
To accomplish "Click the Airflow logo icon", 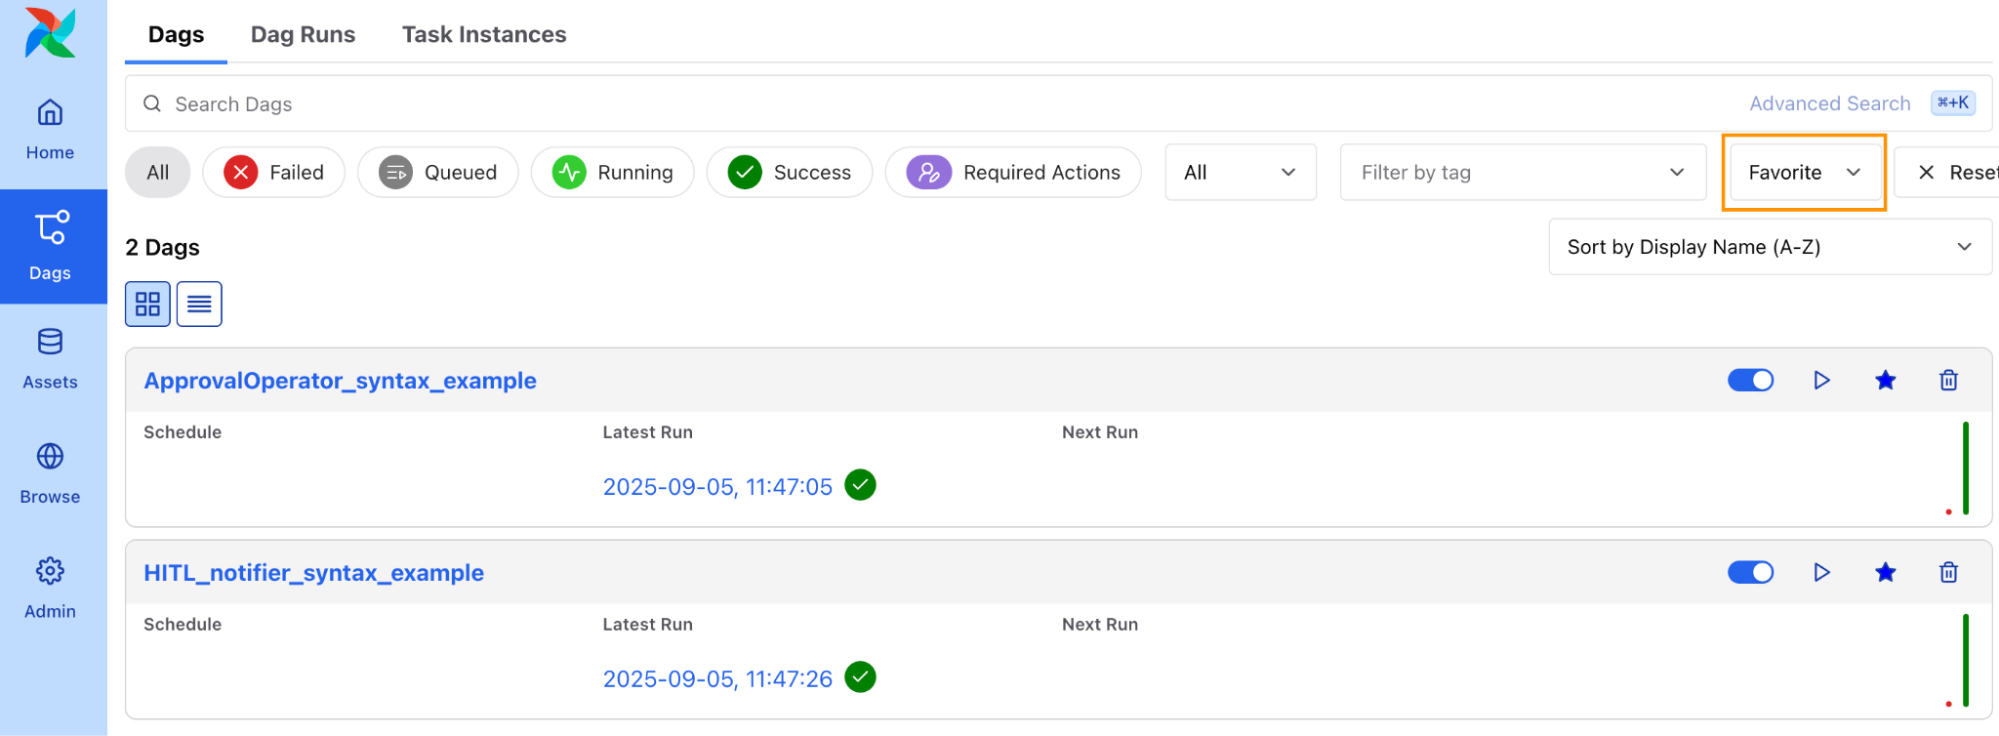I will pos(50,33).
